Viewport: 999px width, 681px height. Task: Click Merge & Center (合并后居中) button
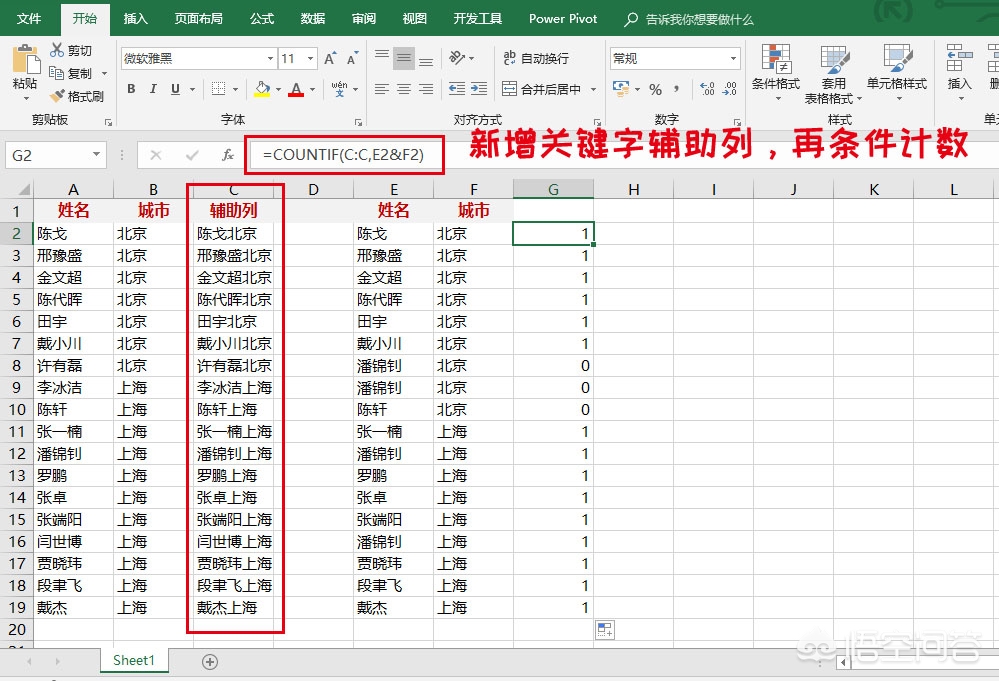coord(543,89)
